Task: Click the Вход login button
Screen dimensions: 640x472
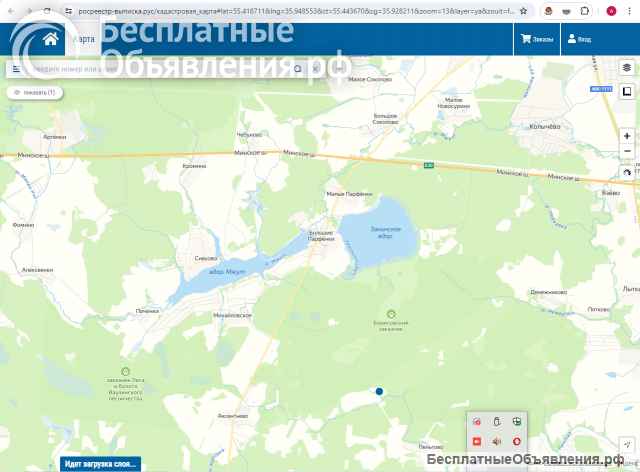Action: (x=579, y=39)
